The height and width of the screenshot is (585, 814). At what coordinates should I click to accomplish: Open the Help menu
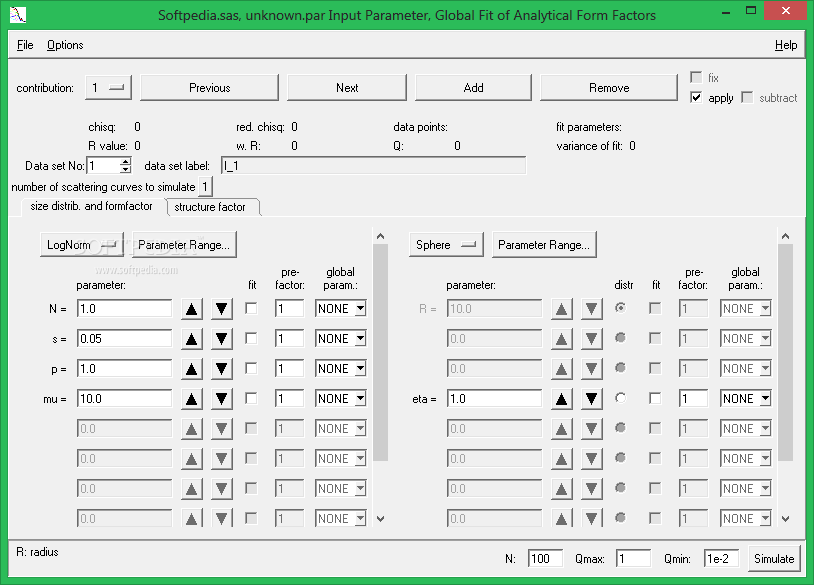[x=786, y=45]
